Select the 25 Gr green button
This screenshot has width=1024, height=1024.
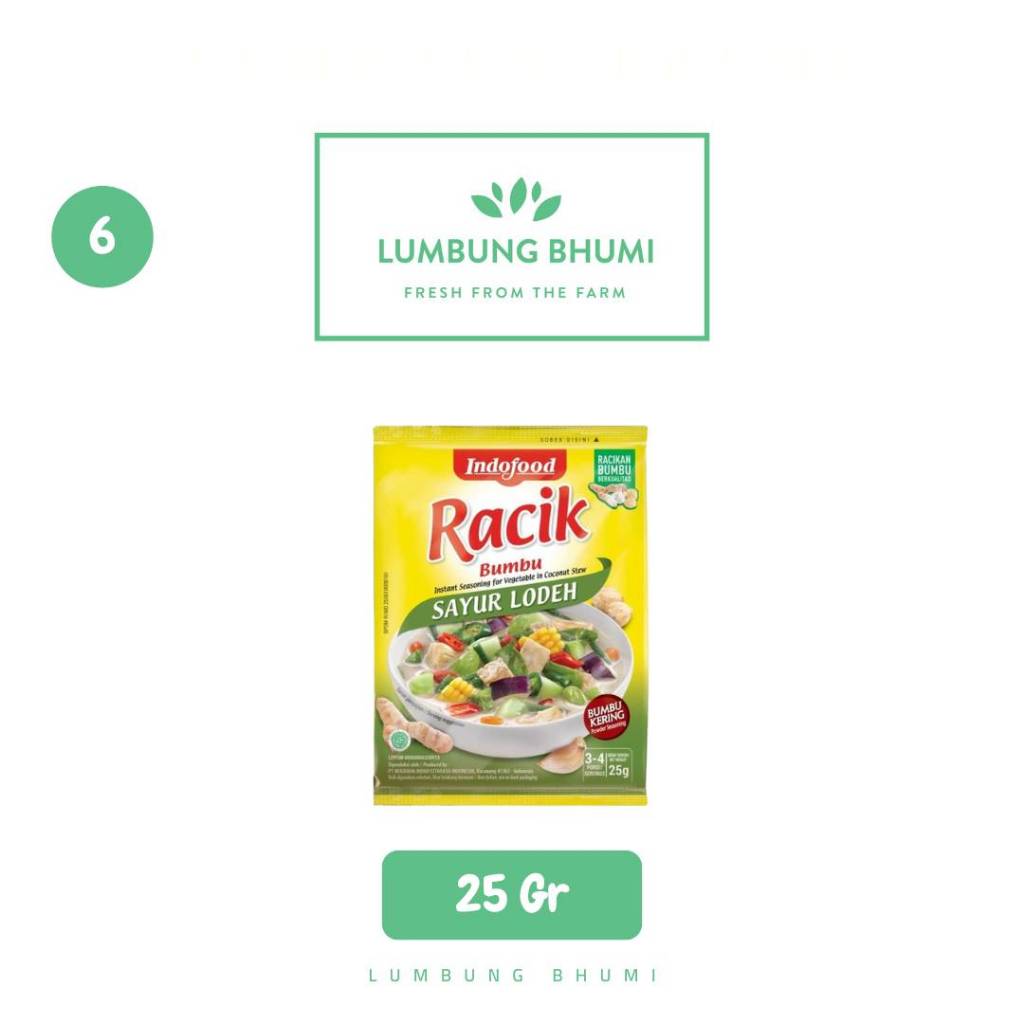(x=512, y=895)
